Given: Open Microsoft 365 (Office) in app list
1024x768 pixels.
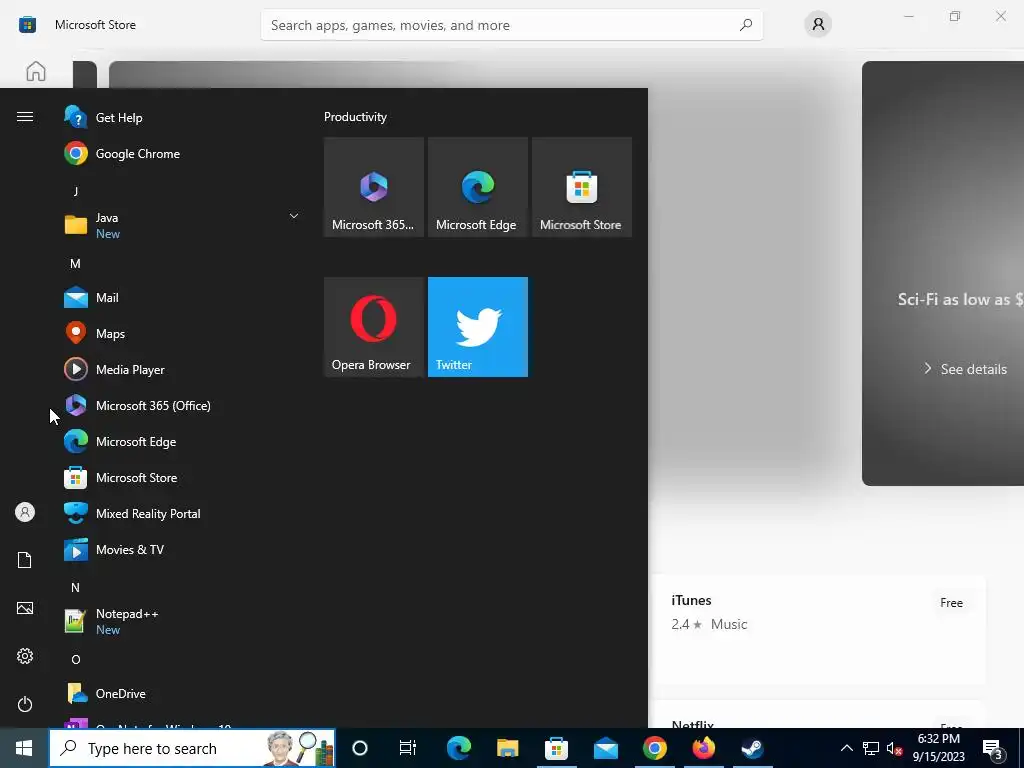Looking at the screenshot, I should click(x=182, y=406).
